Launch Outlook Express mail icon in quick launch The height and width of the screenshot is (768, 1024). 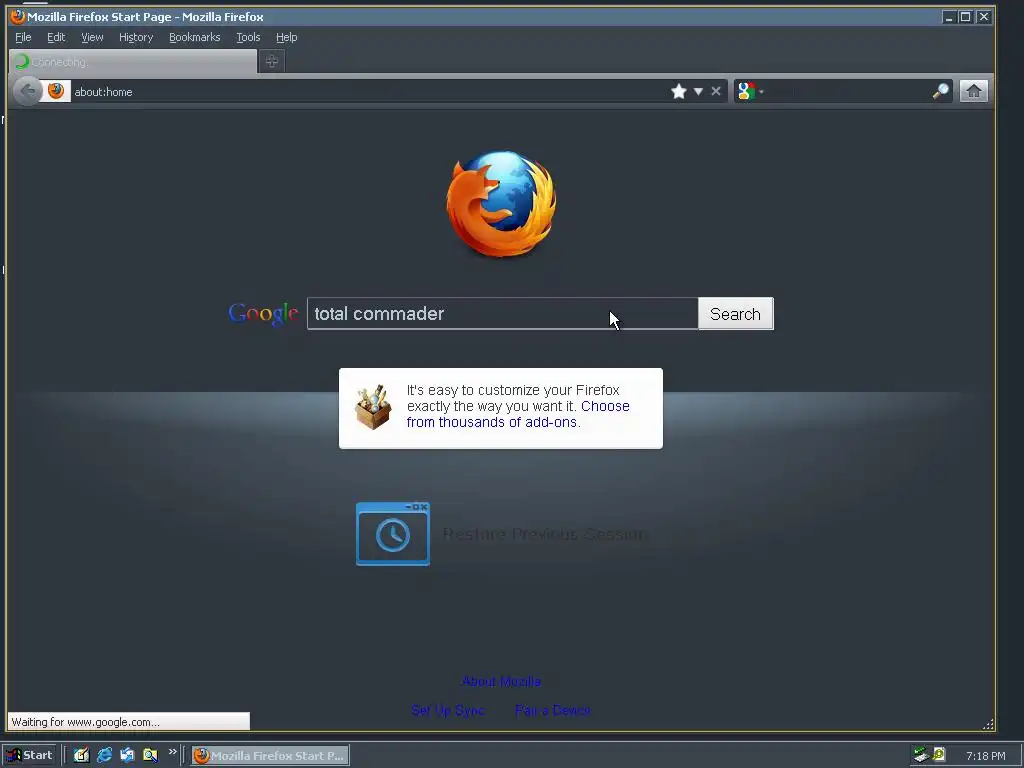click(x=127, y=755)
